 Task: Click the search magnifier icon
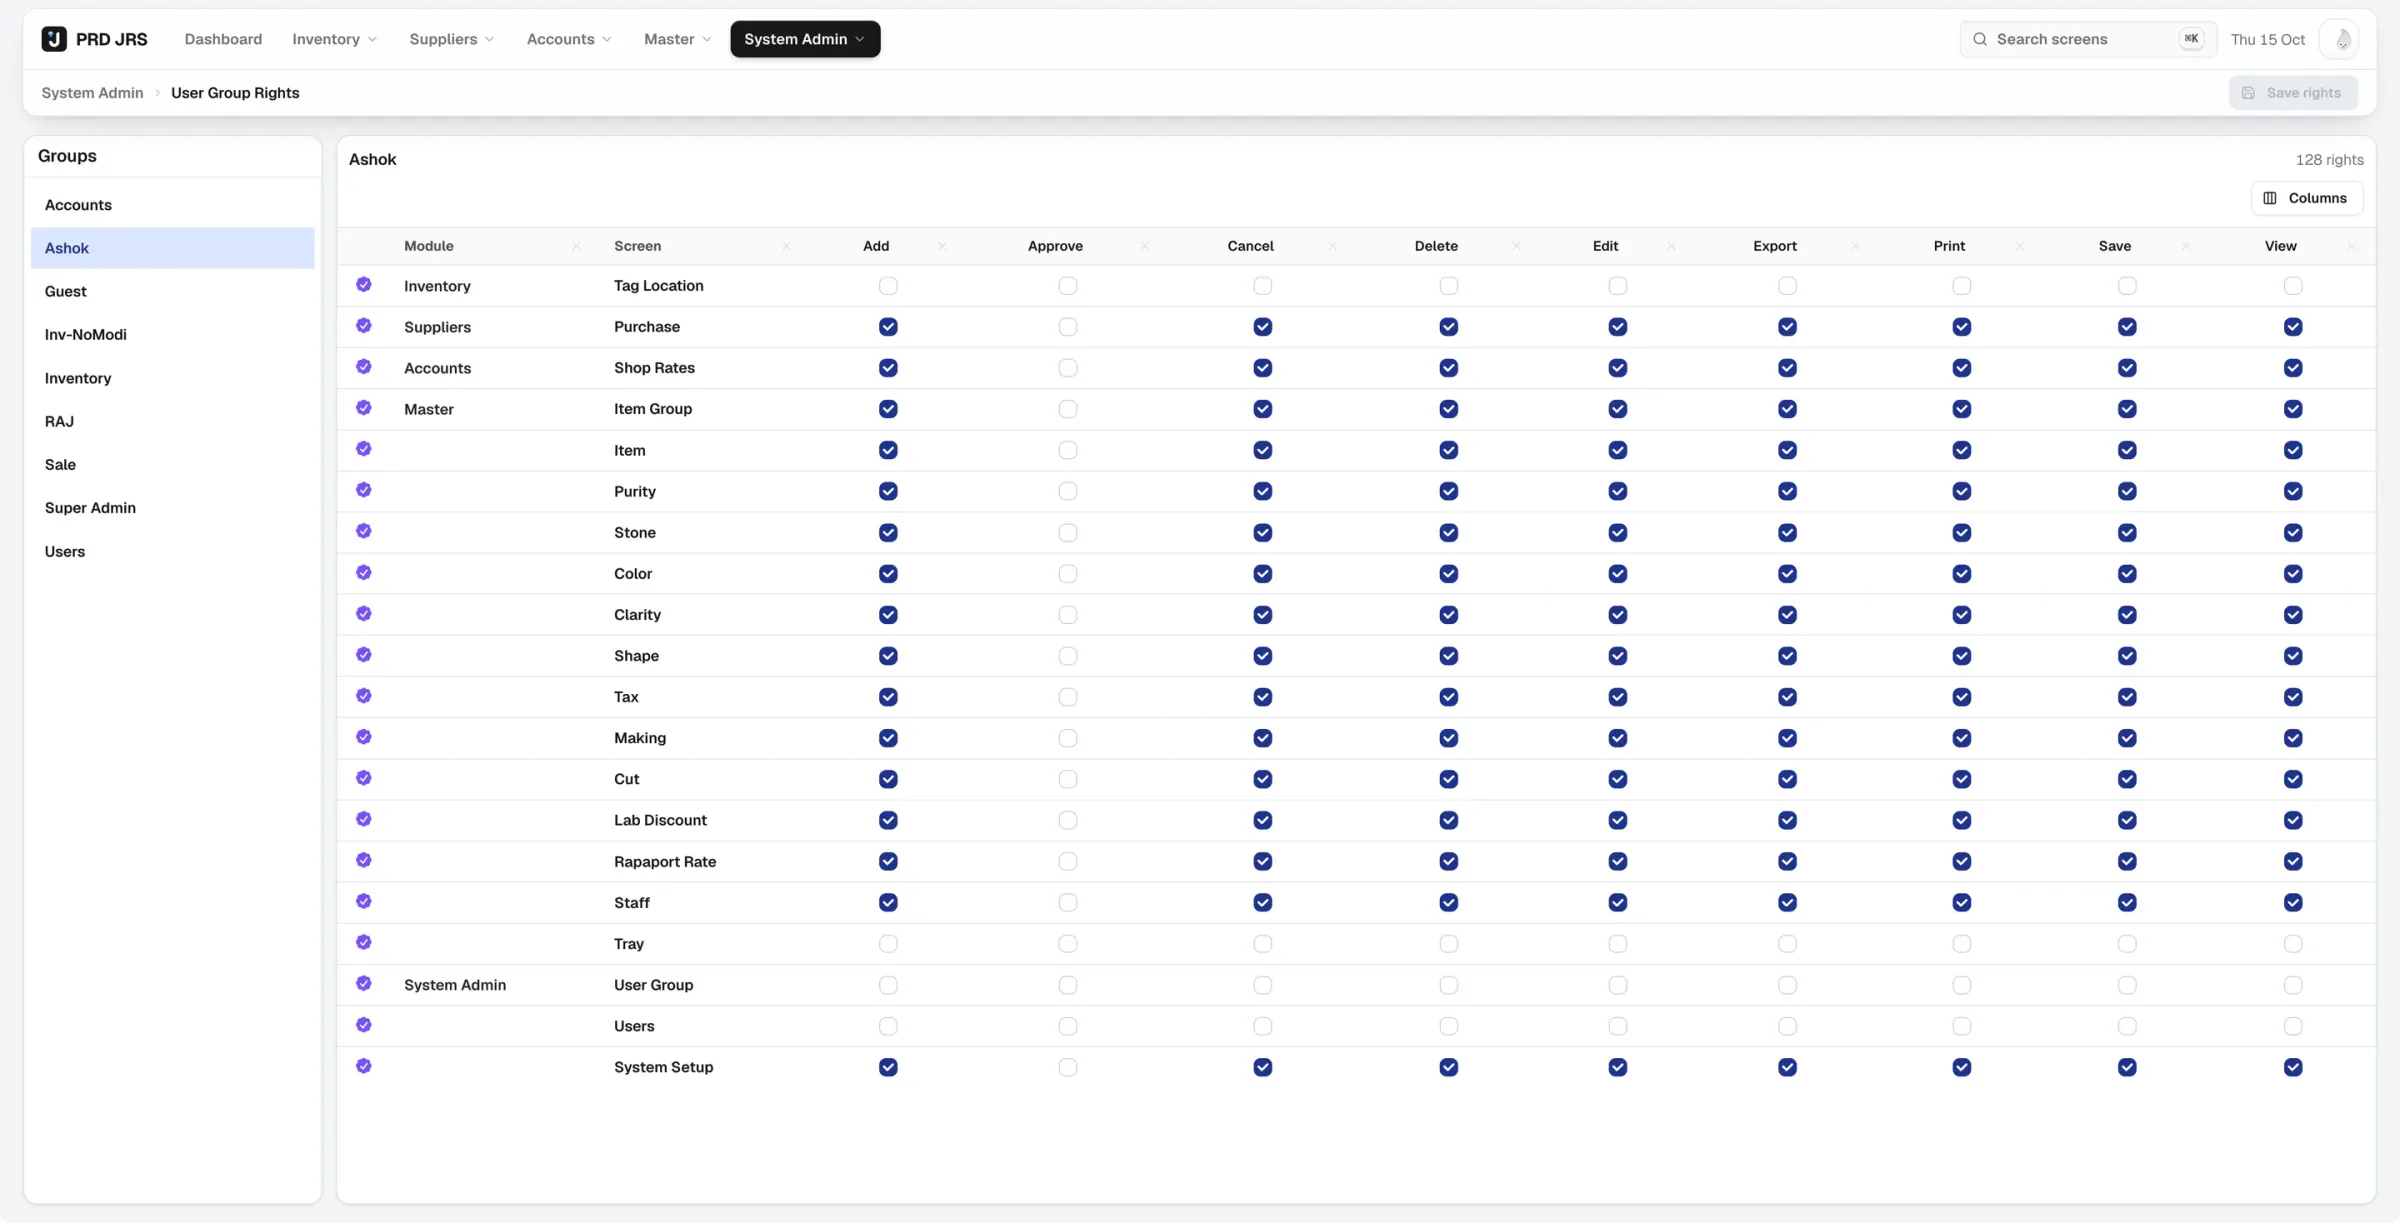click(1979, 39)
